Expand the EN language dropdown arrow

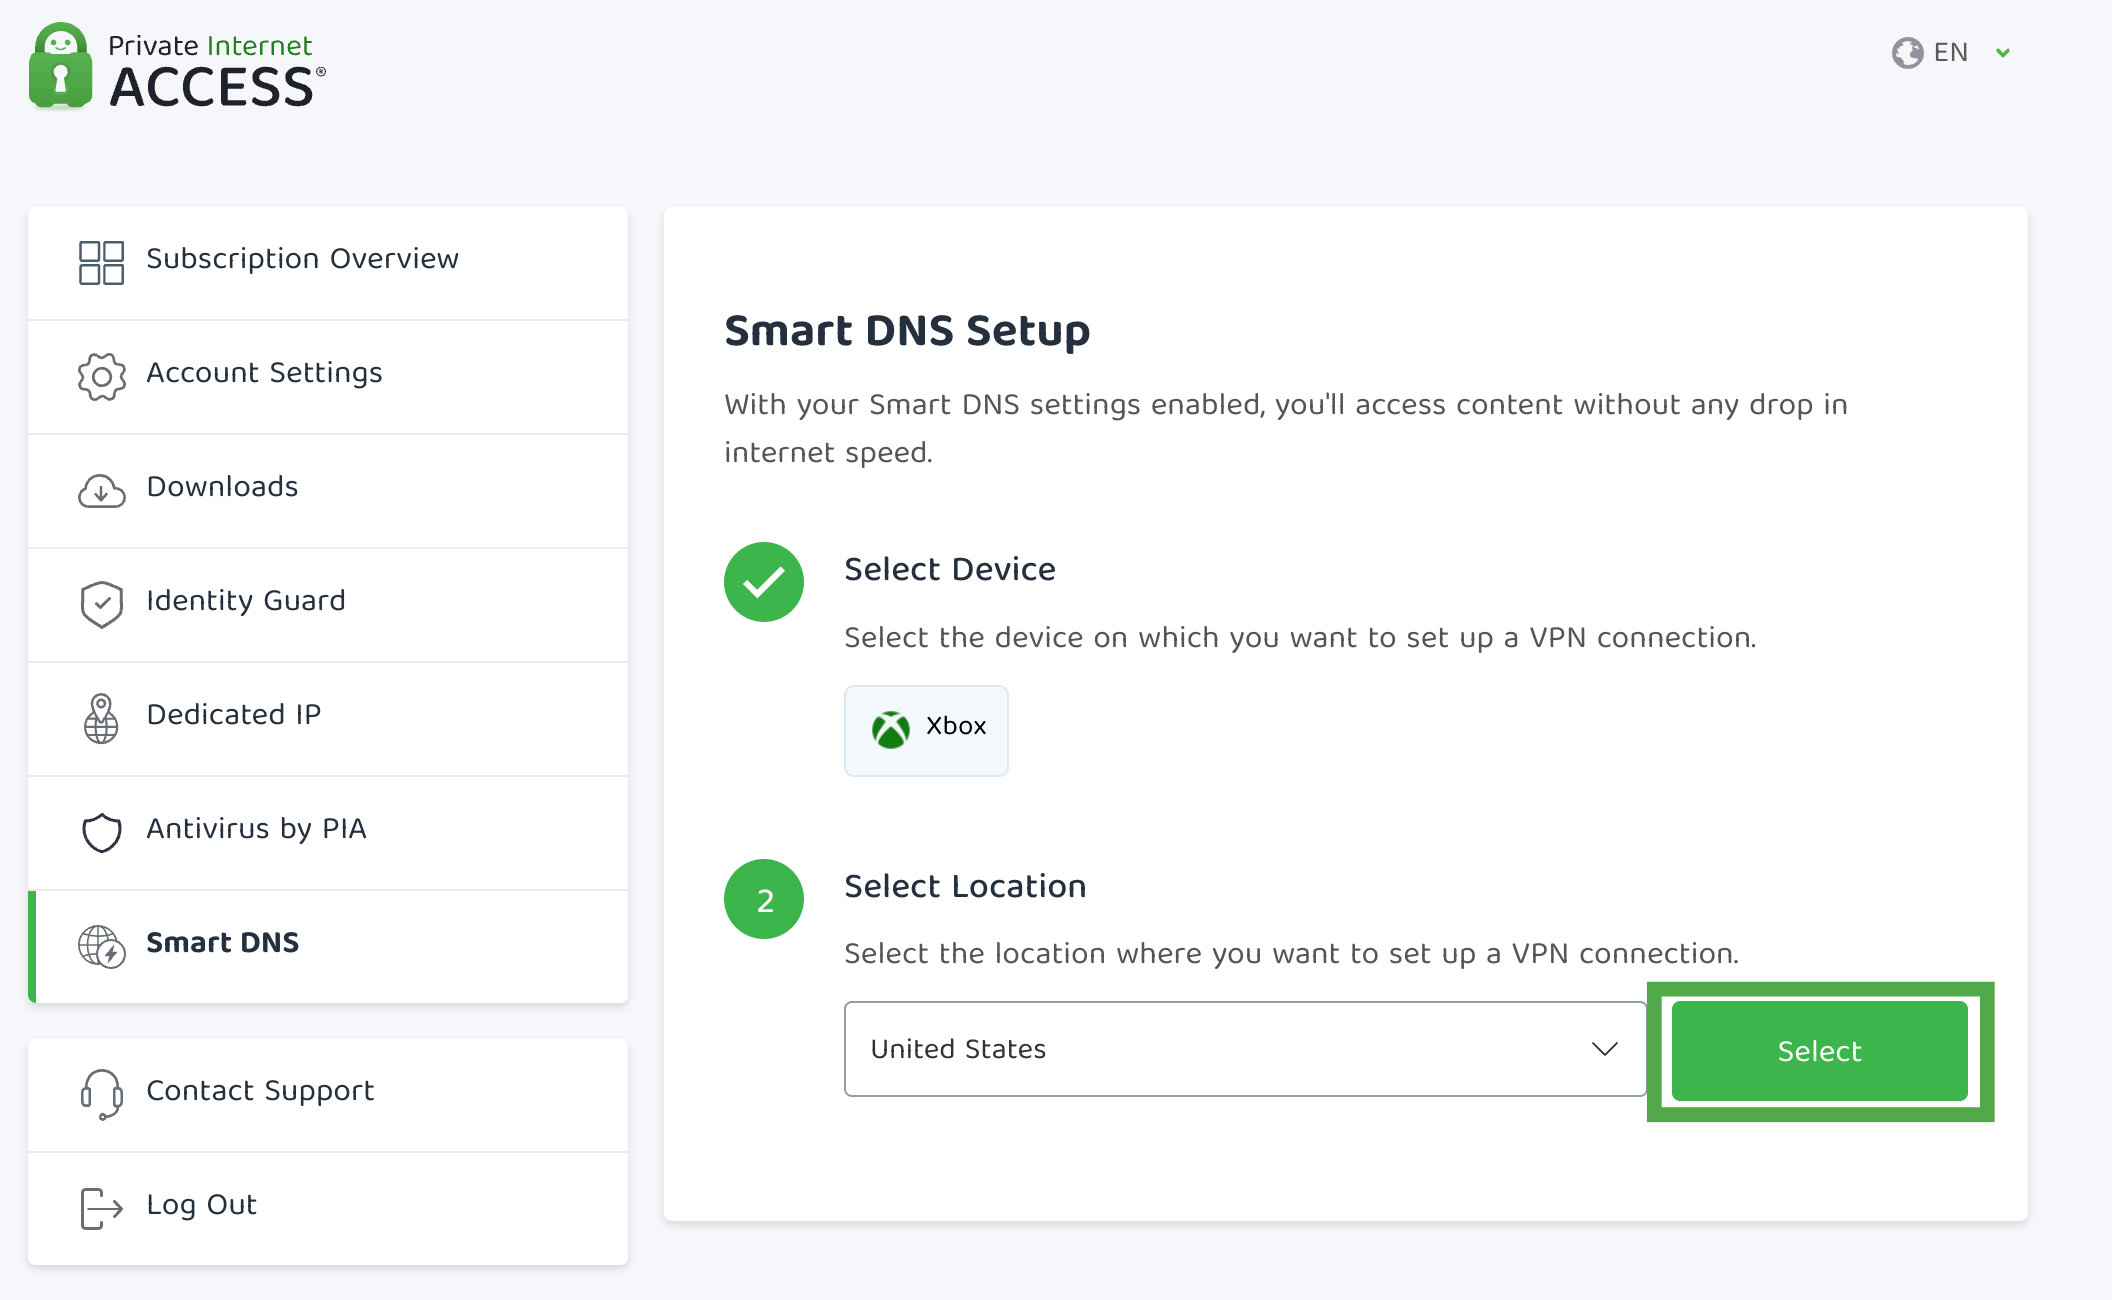pyautogui.click(x=2003, y=53)
